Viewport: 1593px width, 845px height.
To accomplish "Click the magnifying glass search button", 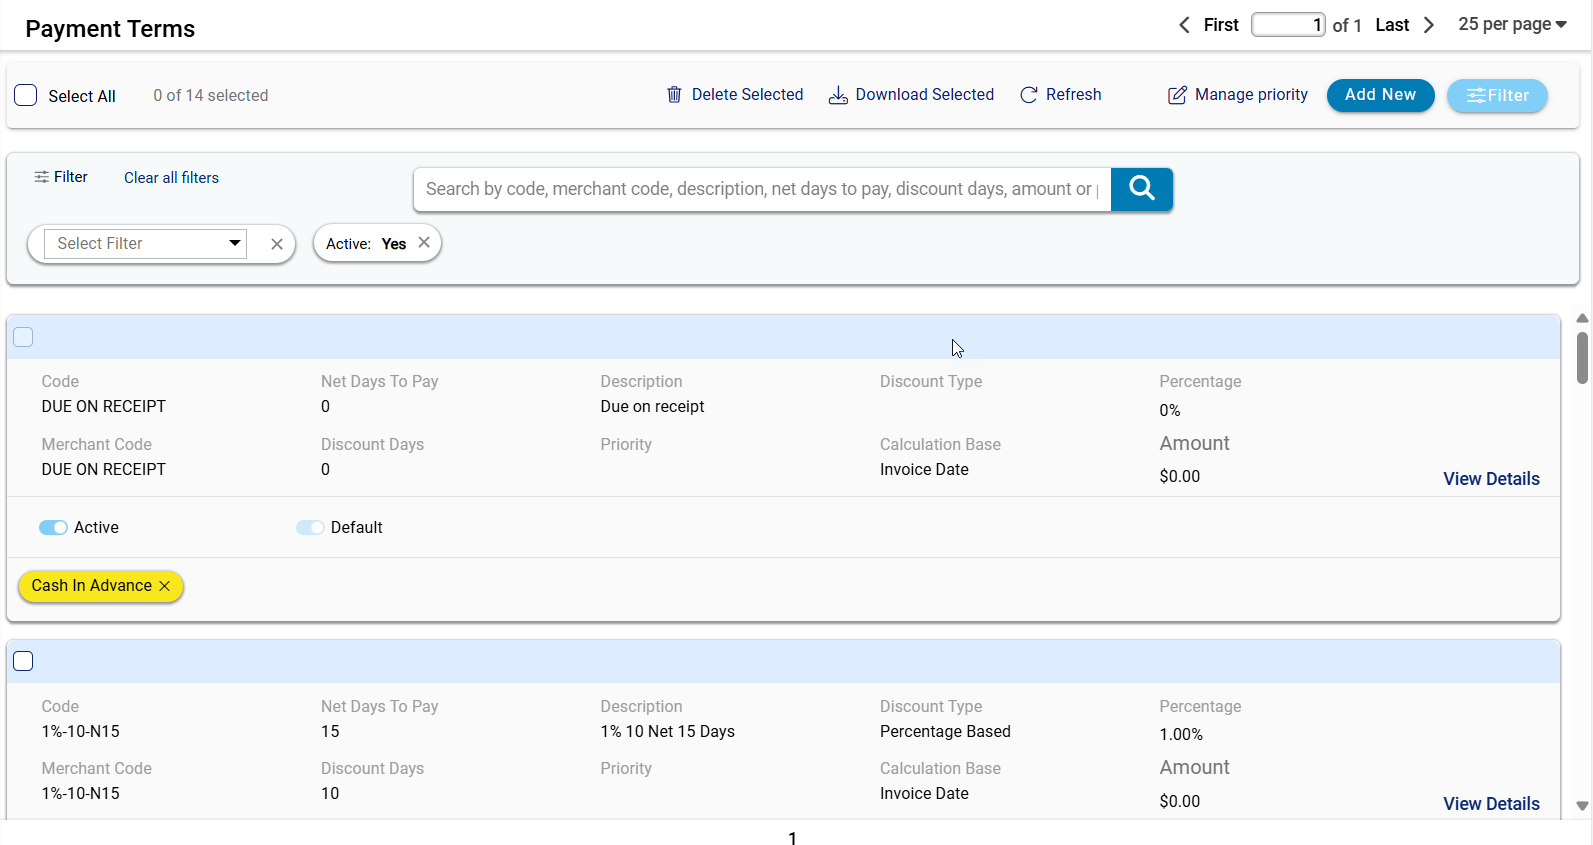I will pyautogui.click(x=1141, y=189).
